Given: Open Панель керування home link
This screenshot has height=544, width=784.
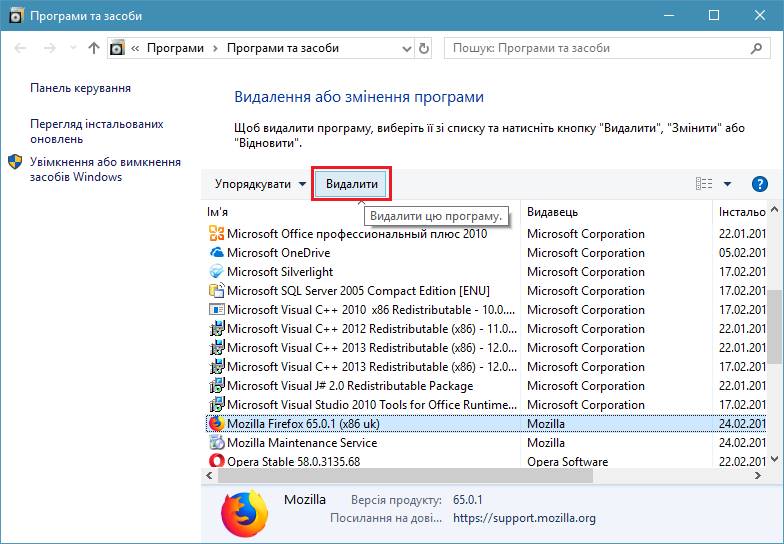Looking at the screenshot, I should point(80,88).
